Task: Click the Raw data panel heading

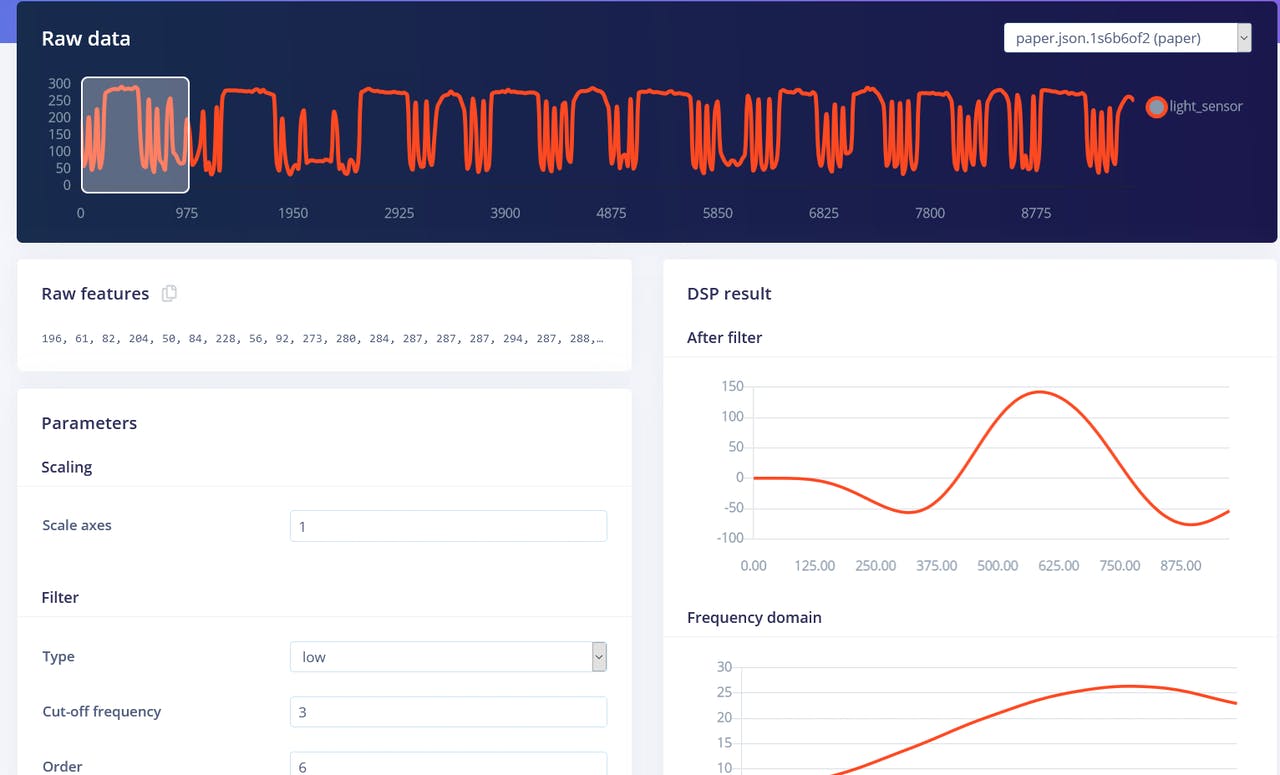Action: point(86,39)
